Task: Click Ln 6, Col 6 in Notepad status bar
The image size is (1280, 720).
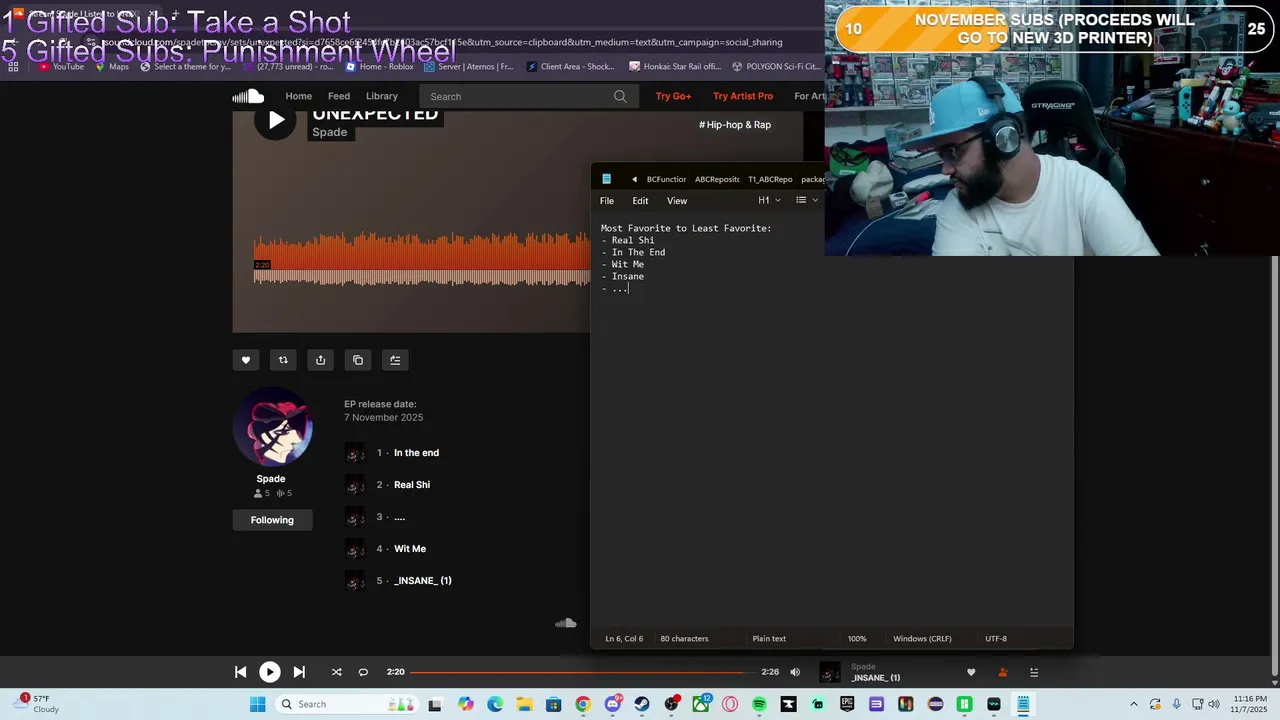Action: coord(626,638)
